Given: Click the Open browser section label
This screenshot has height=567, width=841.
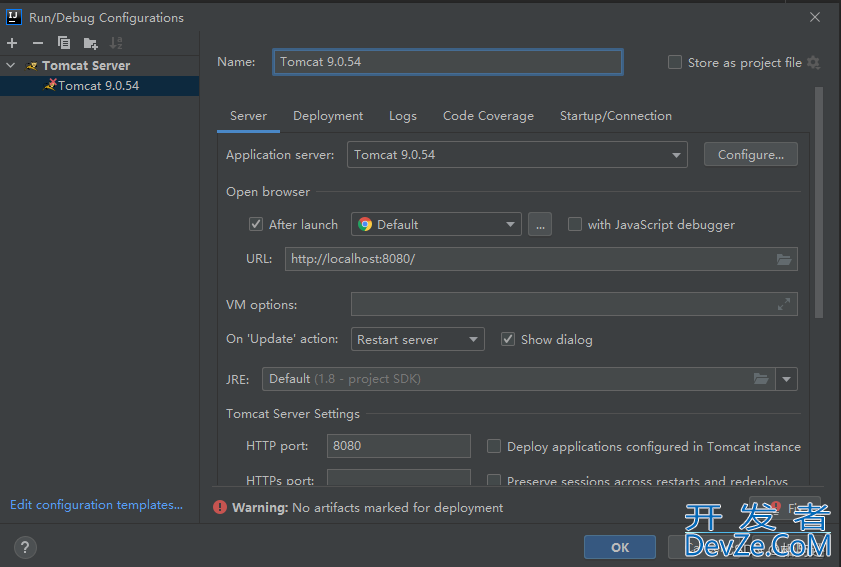Looking at the screenshot, I should (268, 192).
